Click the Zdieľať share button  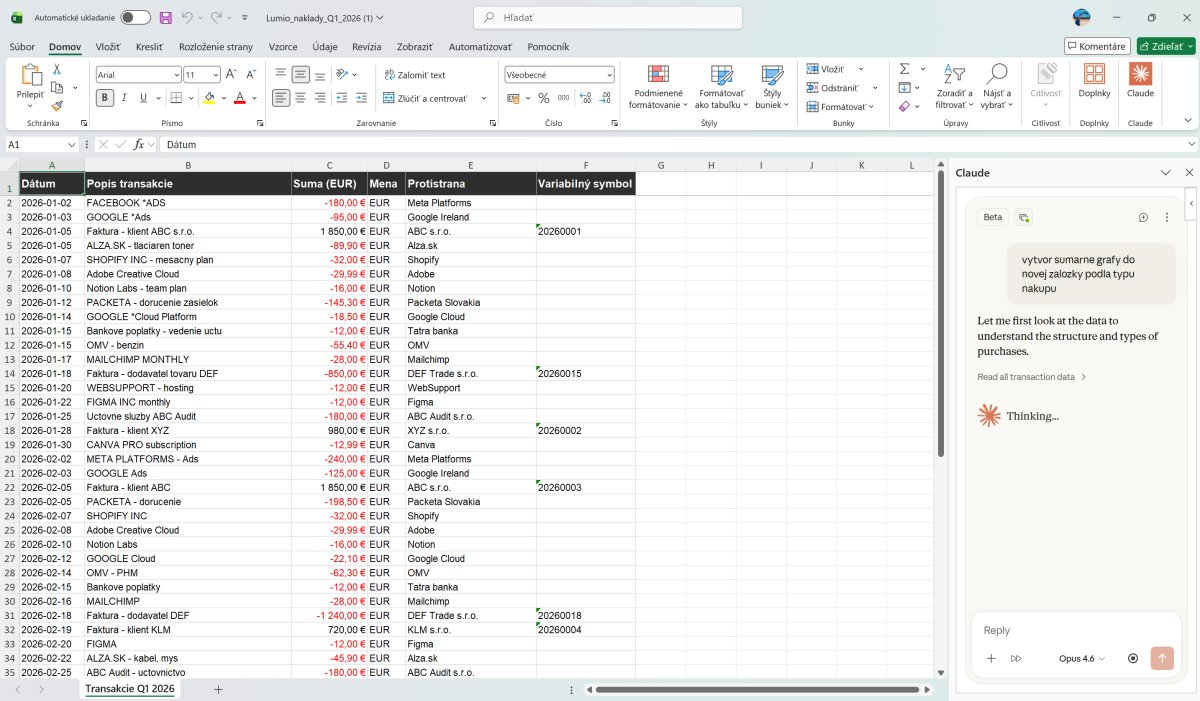point(1165,46)
